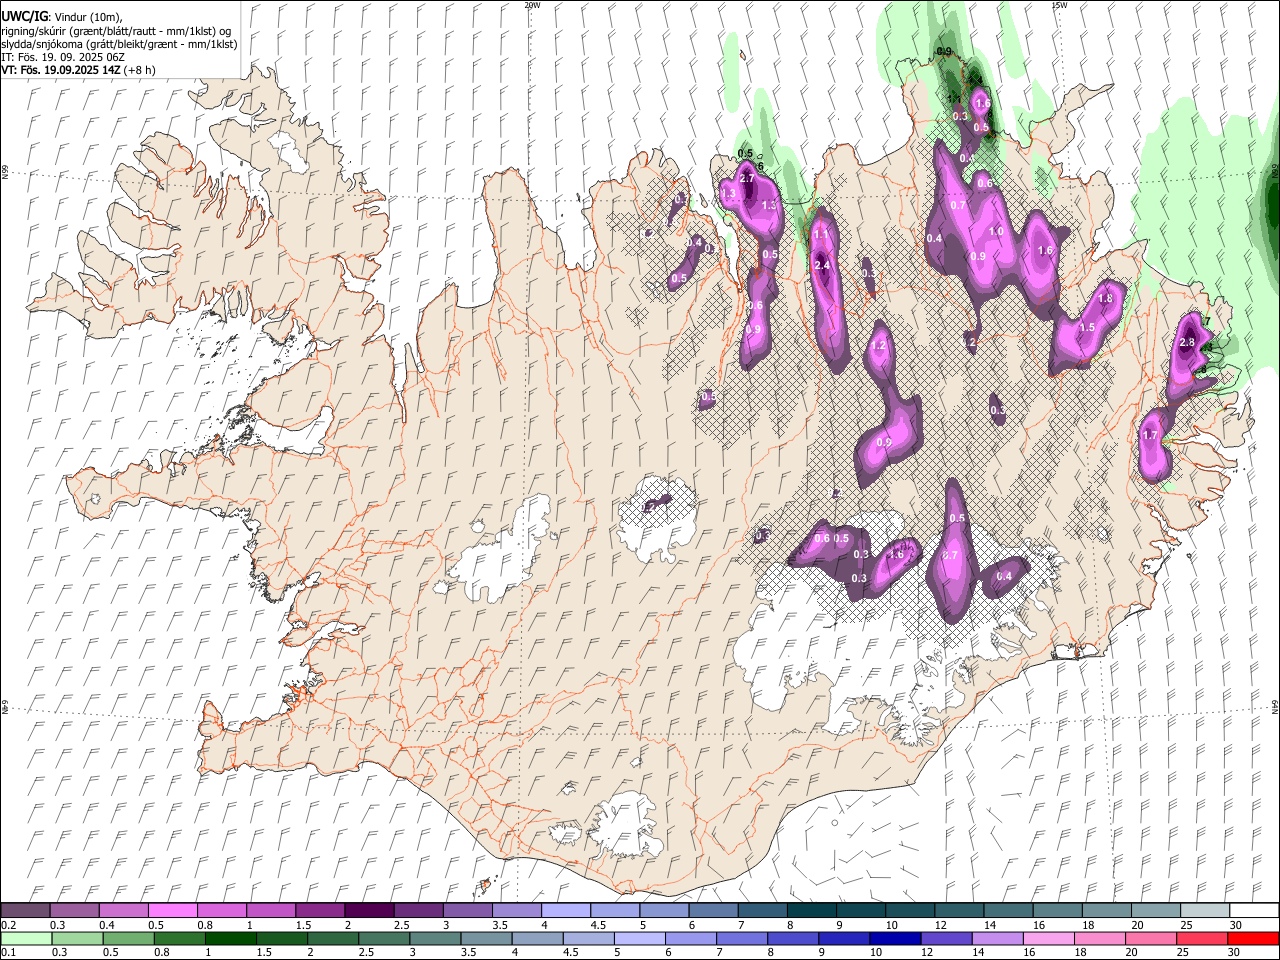Click the 1.5–2 purple snow legend swatch
1280x960 pixels.
(320, 910)
